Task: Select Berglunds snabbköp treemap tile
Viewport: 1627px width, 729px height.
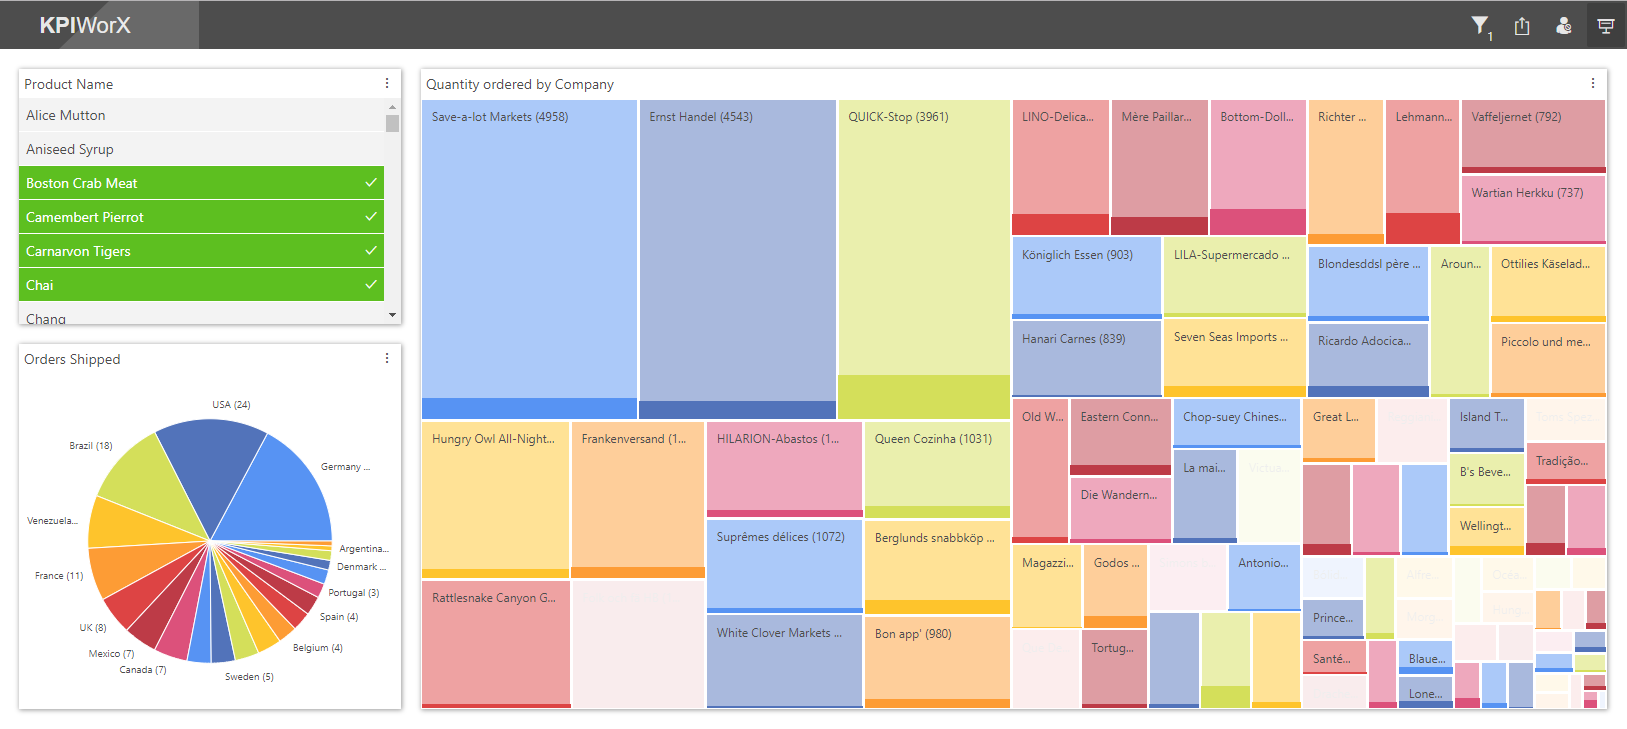Action: click(x=937, y=567)
